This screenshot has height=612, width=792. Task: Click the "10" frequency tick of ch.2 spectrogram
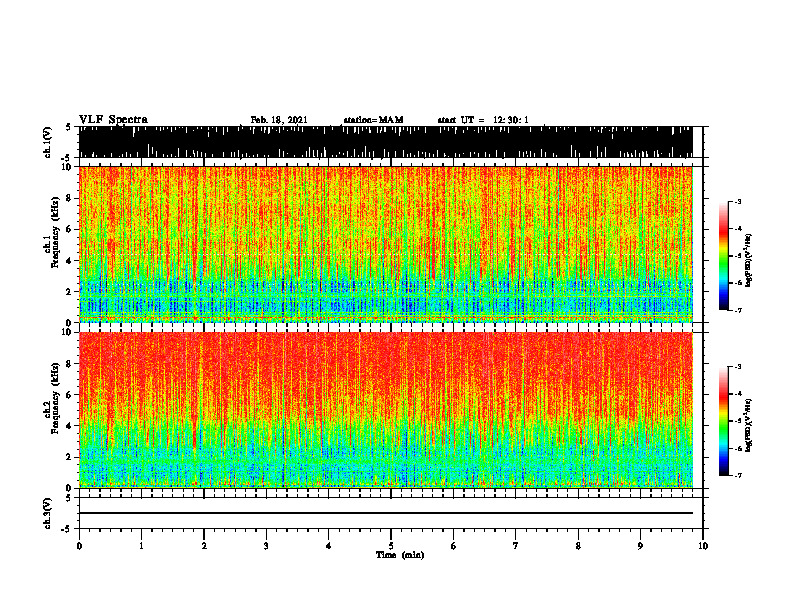click(x=67, y=332)
